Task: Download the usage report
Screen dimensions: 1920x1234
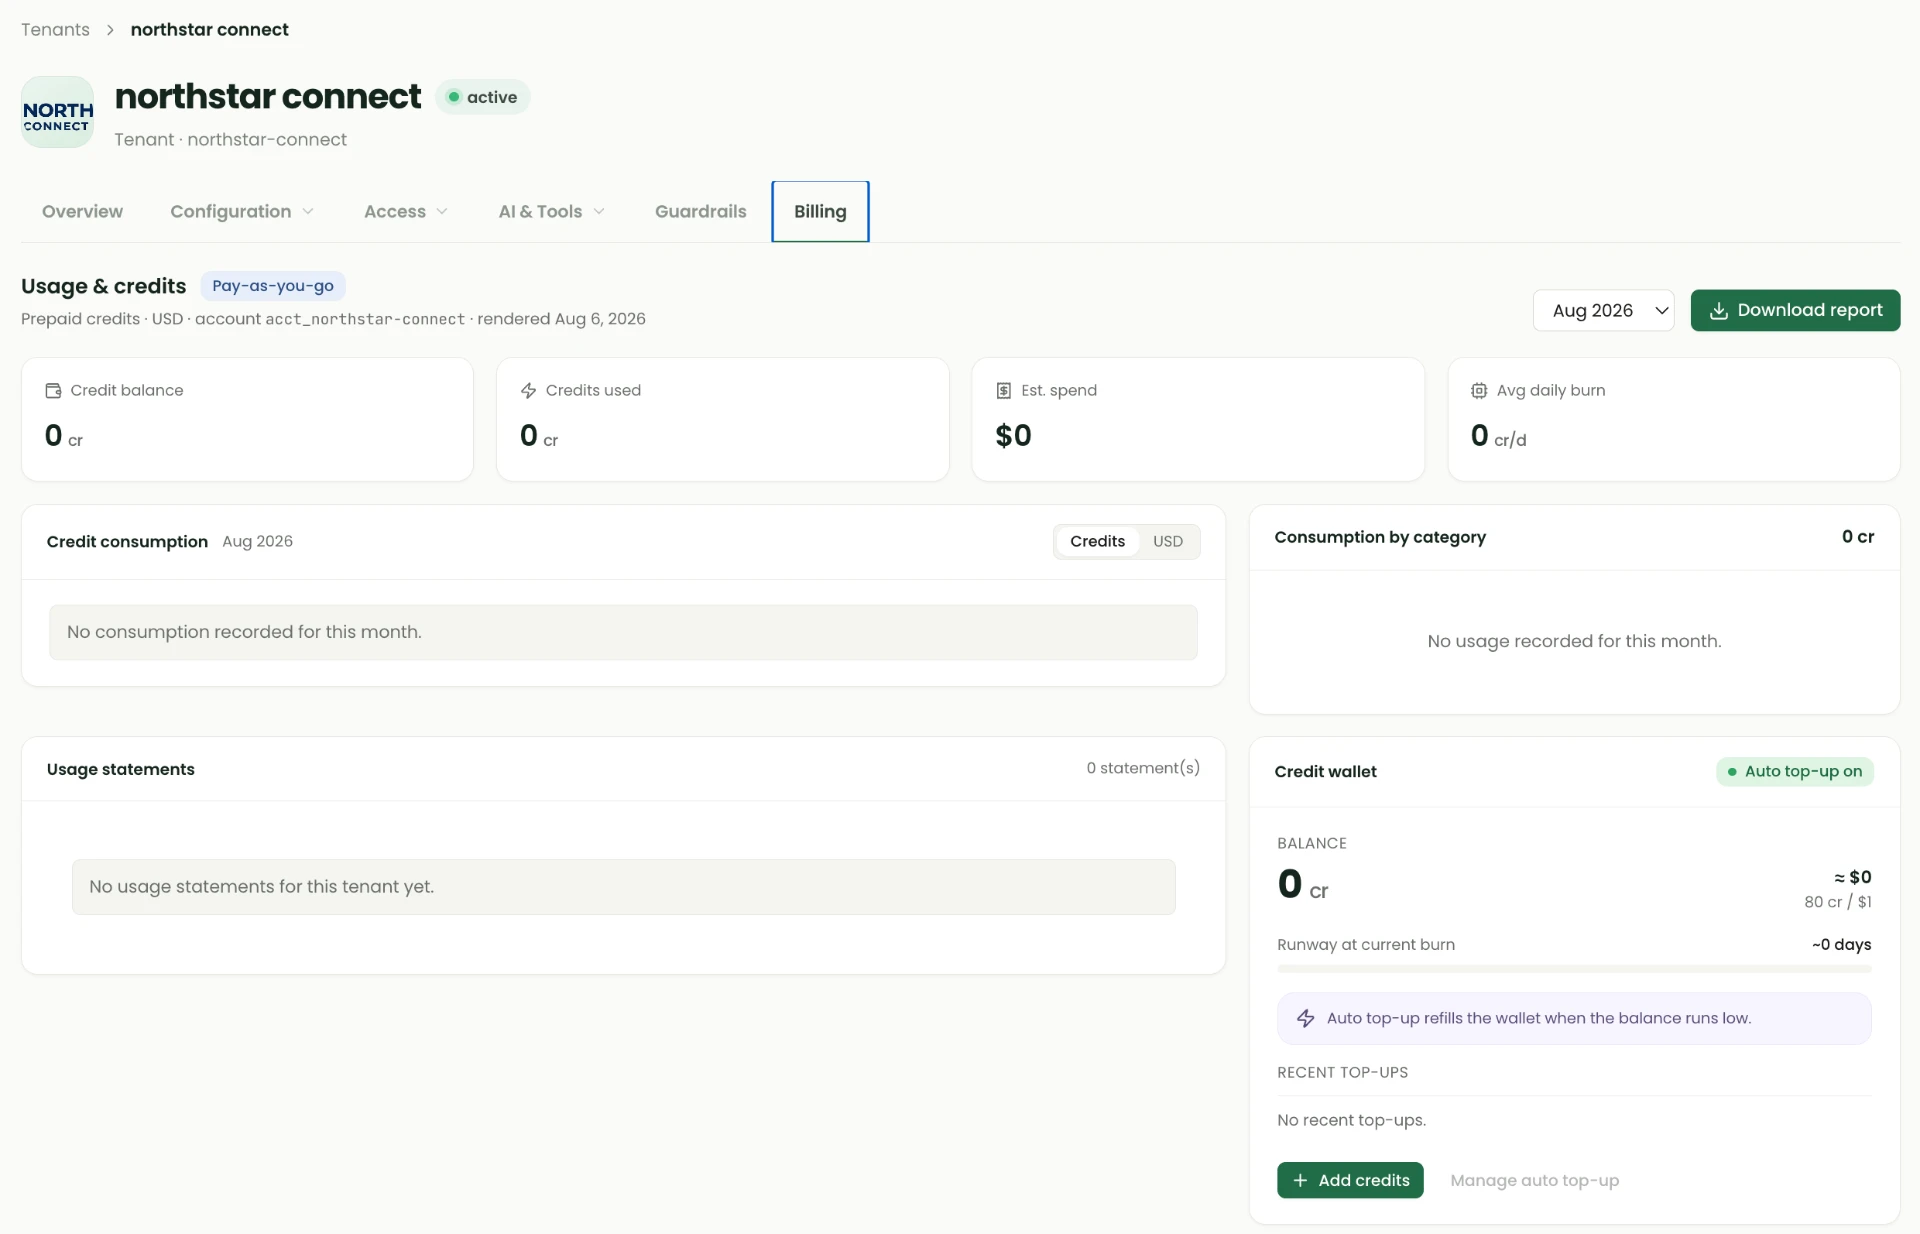Action: point(1795,310)
